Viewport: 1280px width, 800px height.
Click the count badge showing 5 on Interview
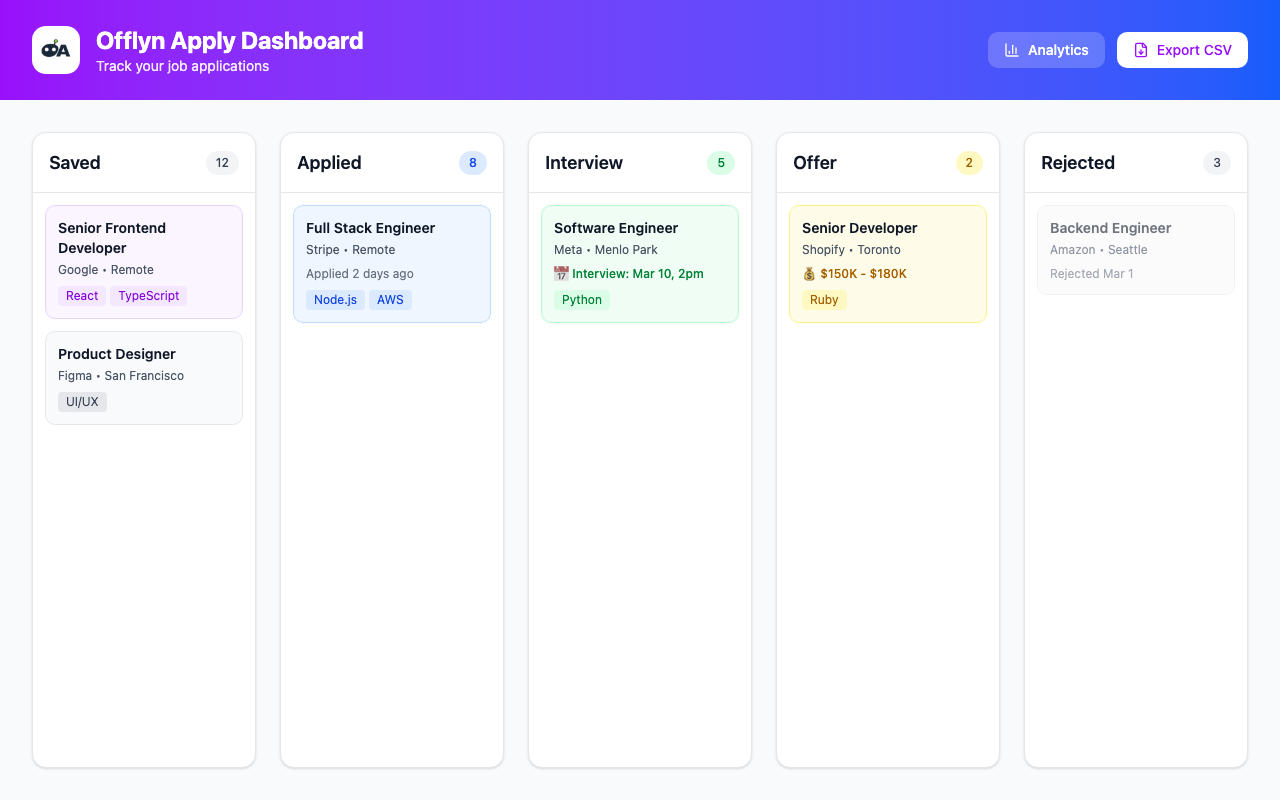pos(720,162)
